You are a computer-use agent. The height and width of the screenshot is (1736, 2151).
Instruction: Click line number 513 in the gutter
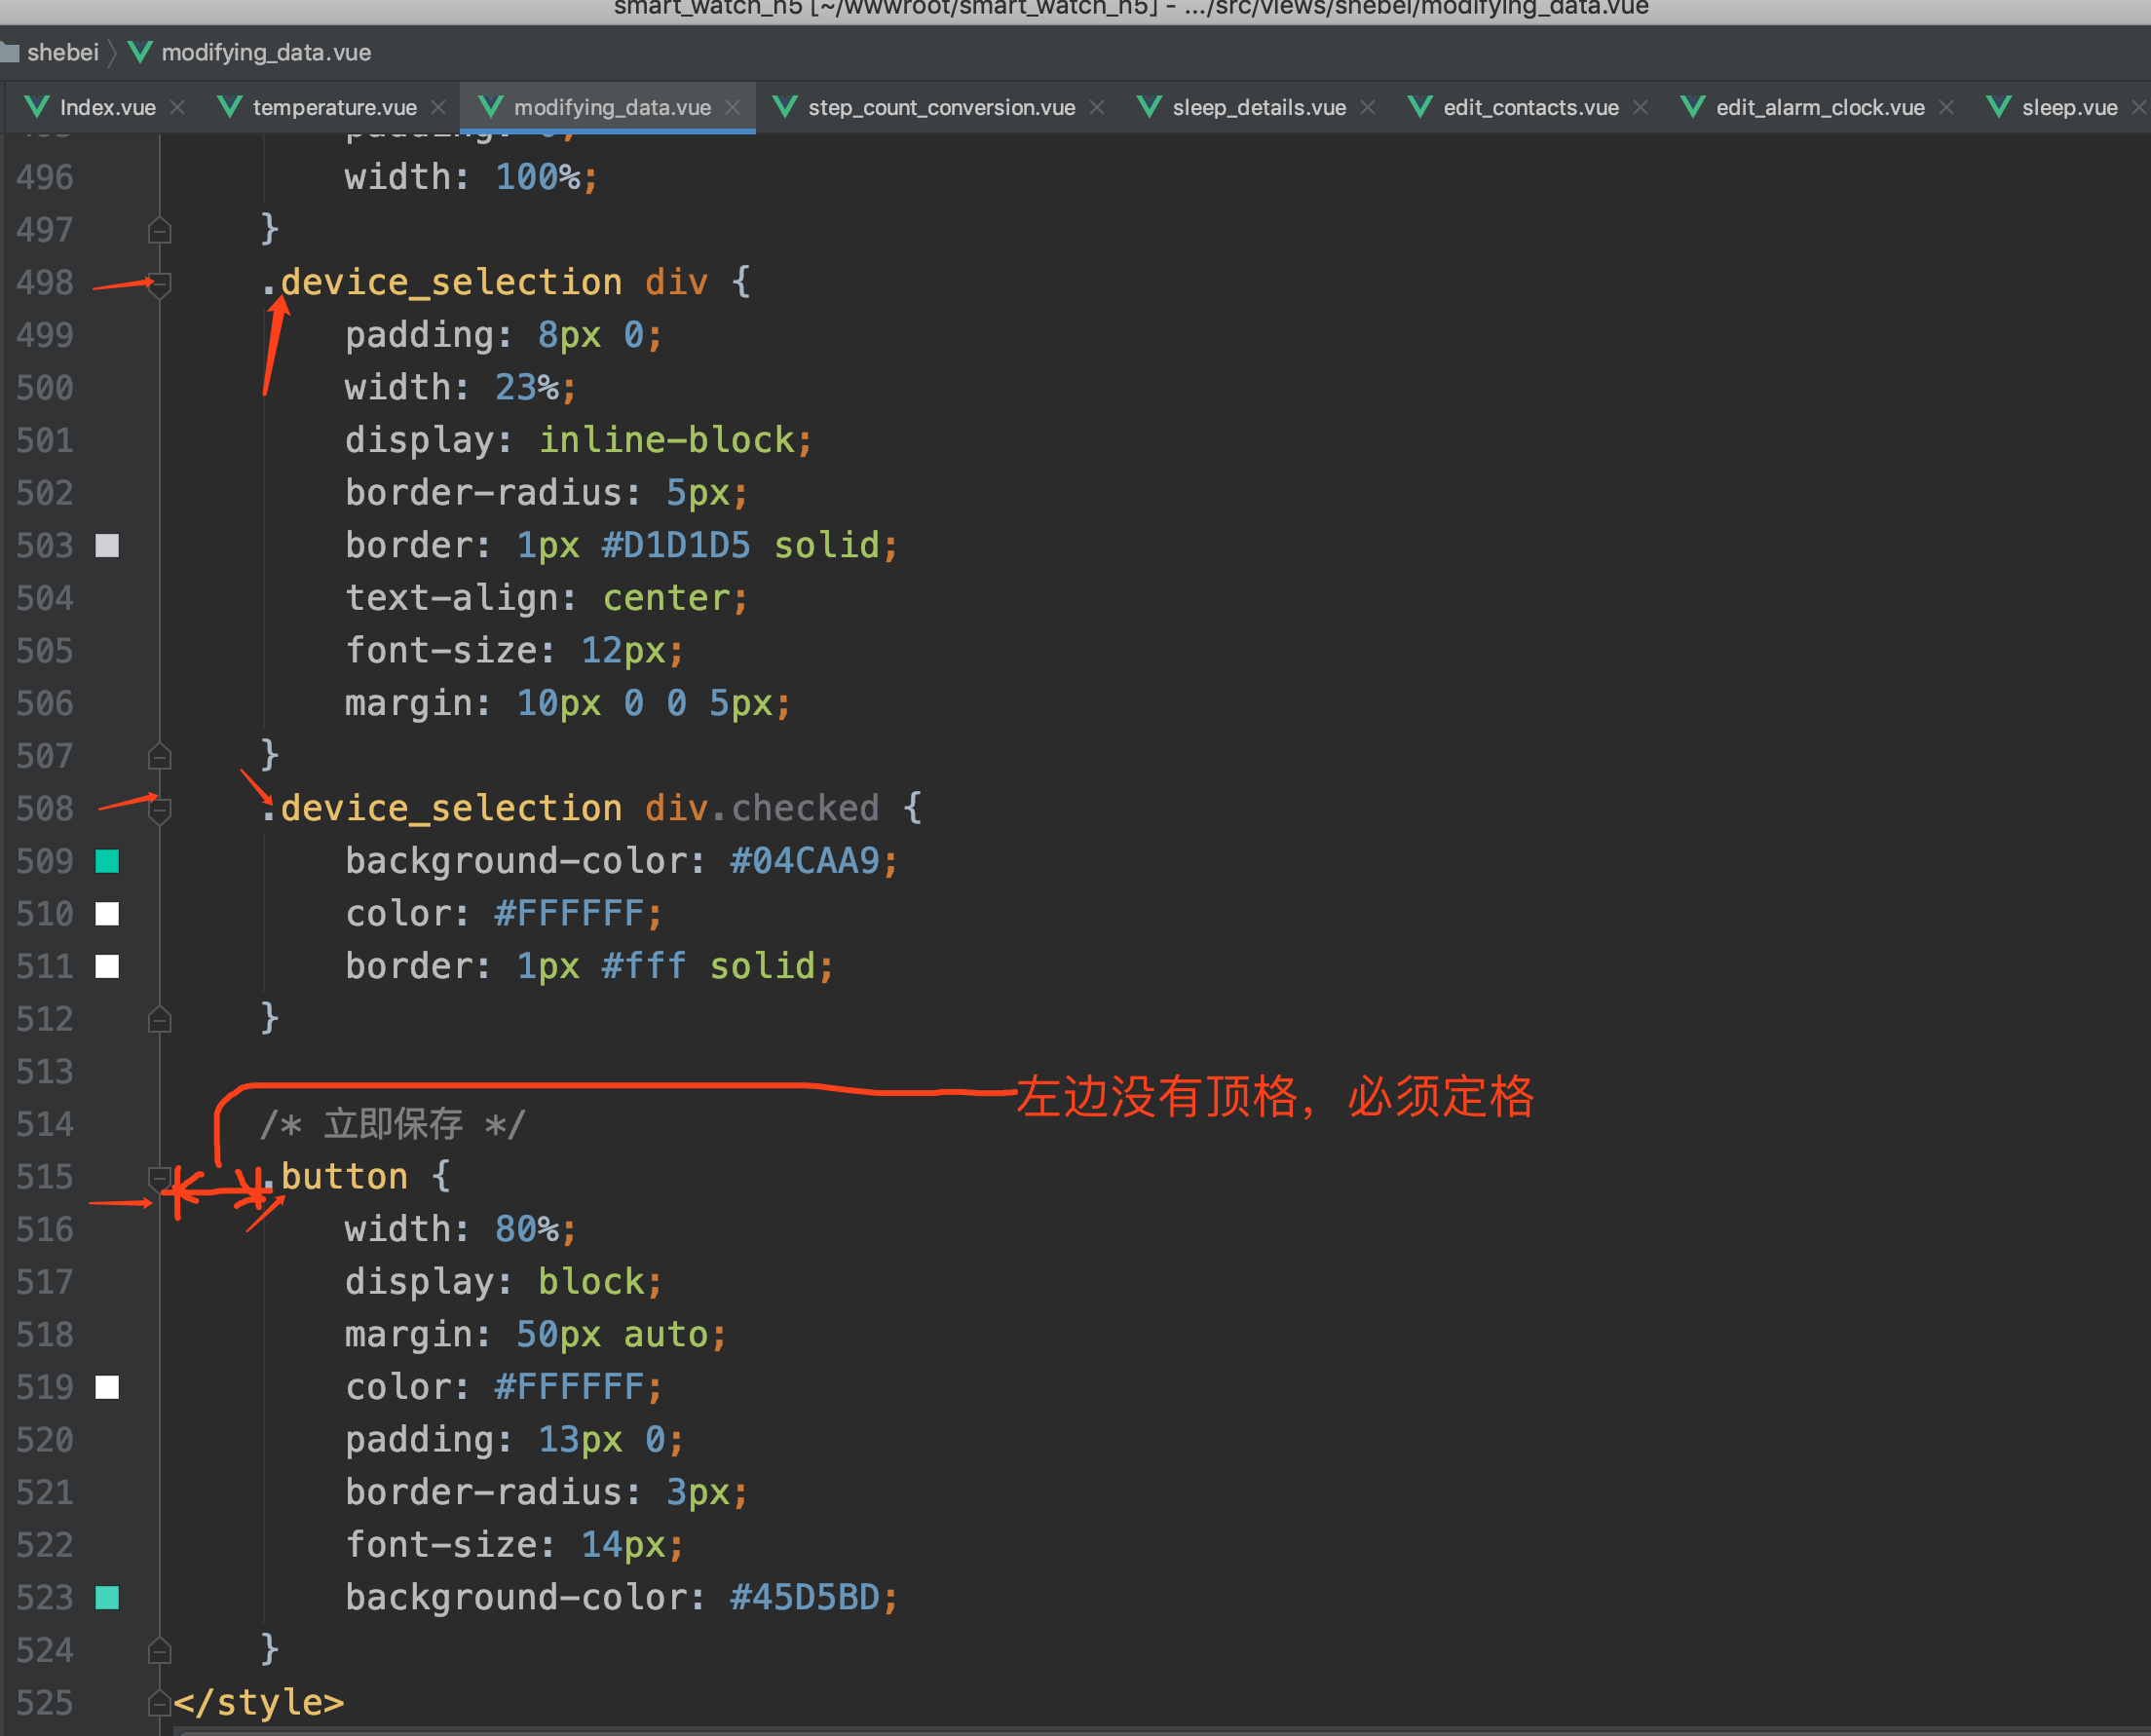point(45,1072)
